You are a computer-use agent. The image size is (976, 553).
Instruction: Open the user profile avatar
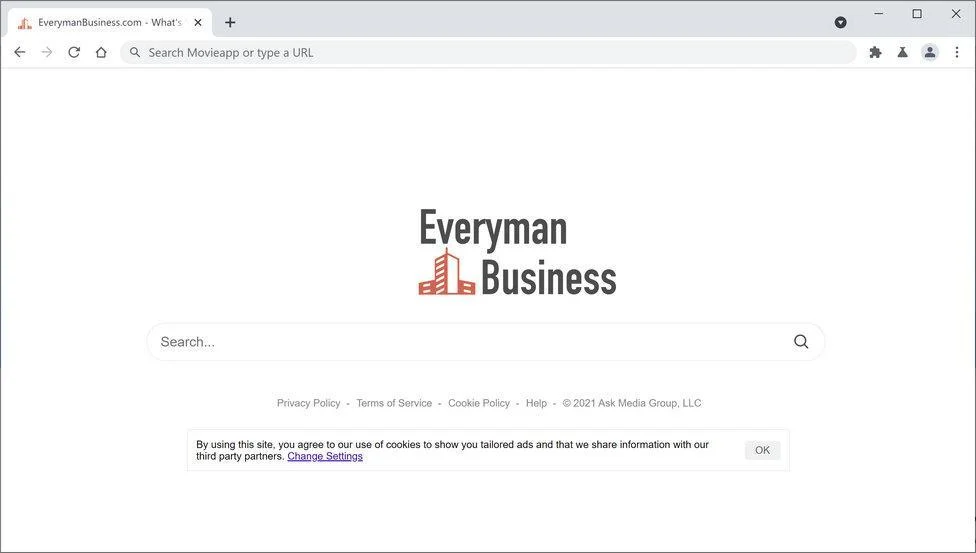[930, 52]
